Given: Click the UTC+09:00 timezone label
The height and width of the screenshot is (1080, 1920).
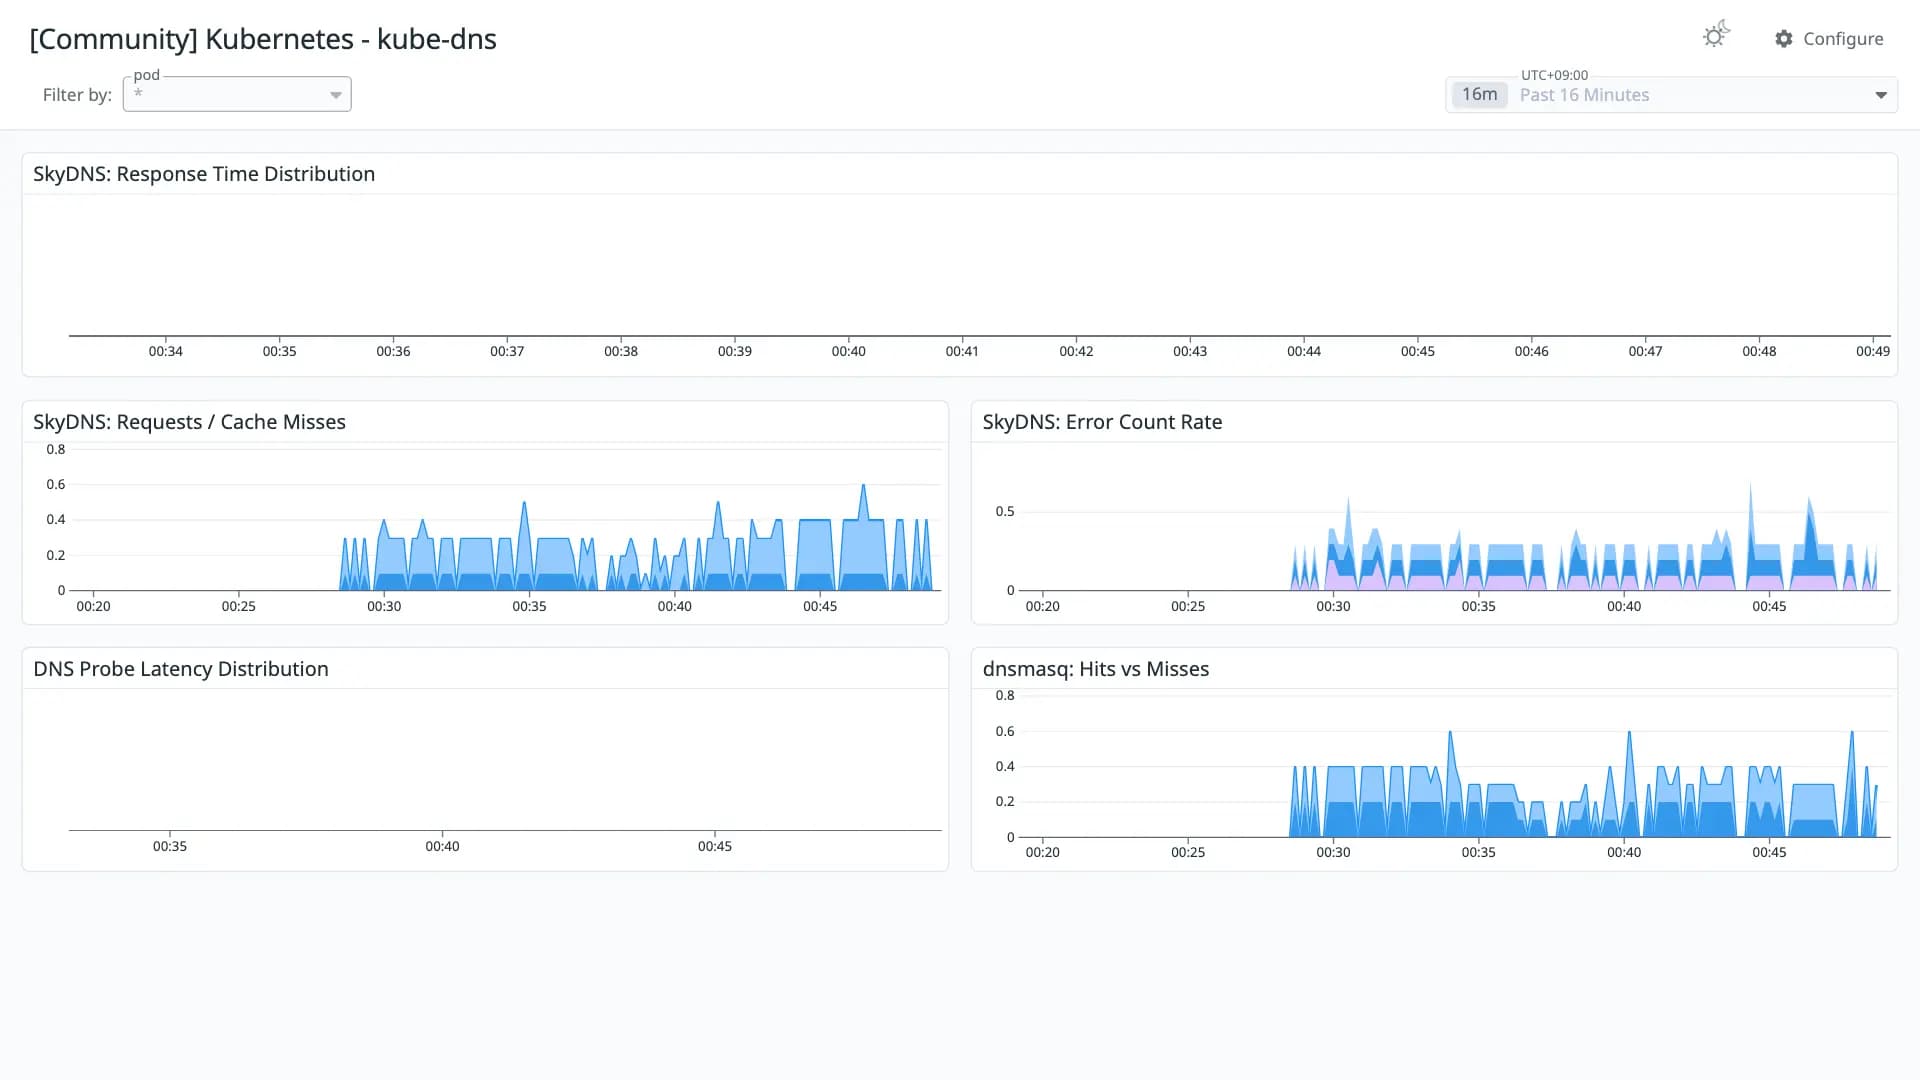Looking at the screenshot, I should [1554, 75].
